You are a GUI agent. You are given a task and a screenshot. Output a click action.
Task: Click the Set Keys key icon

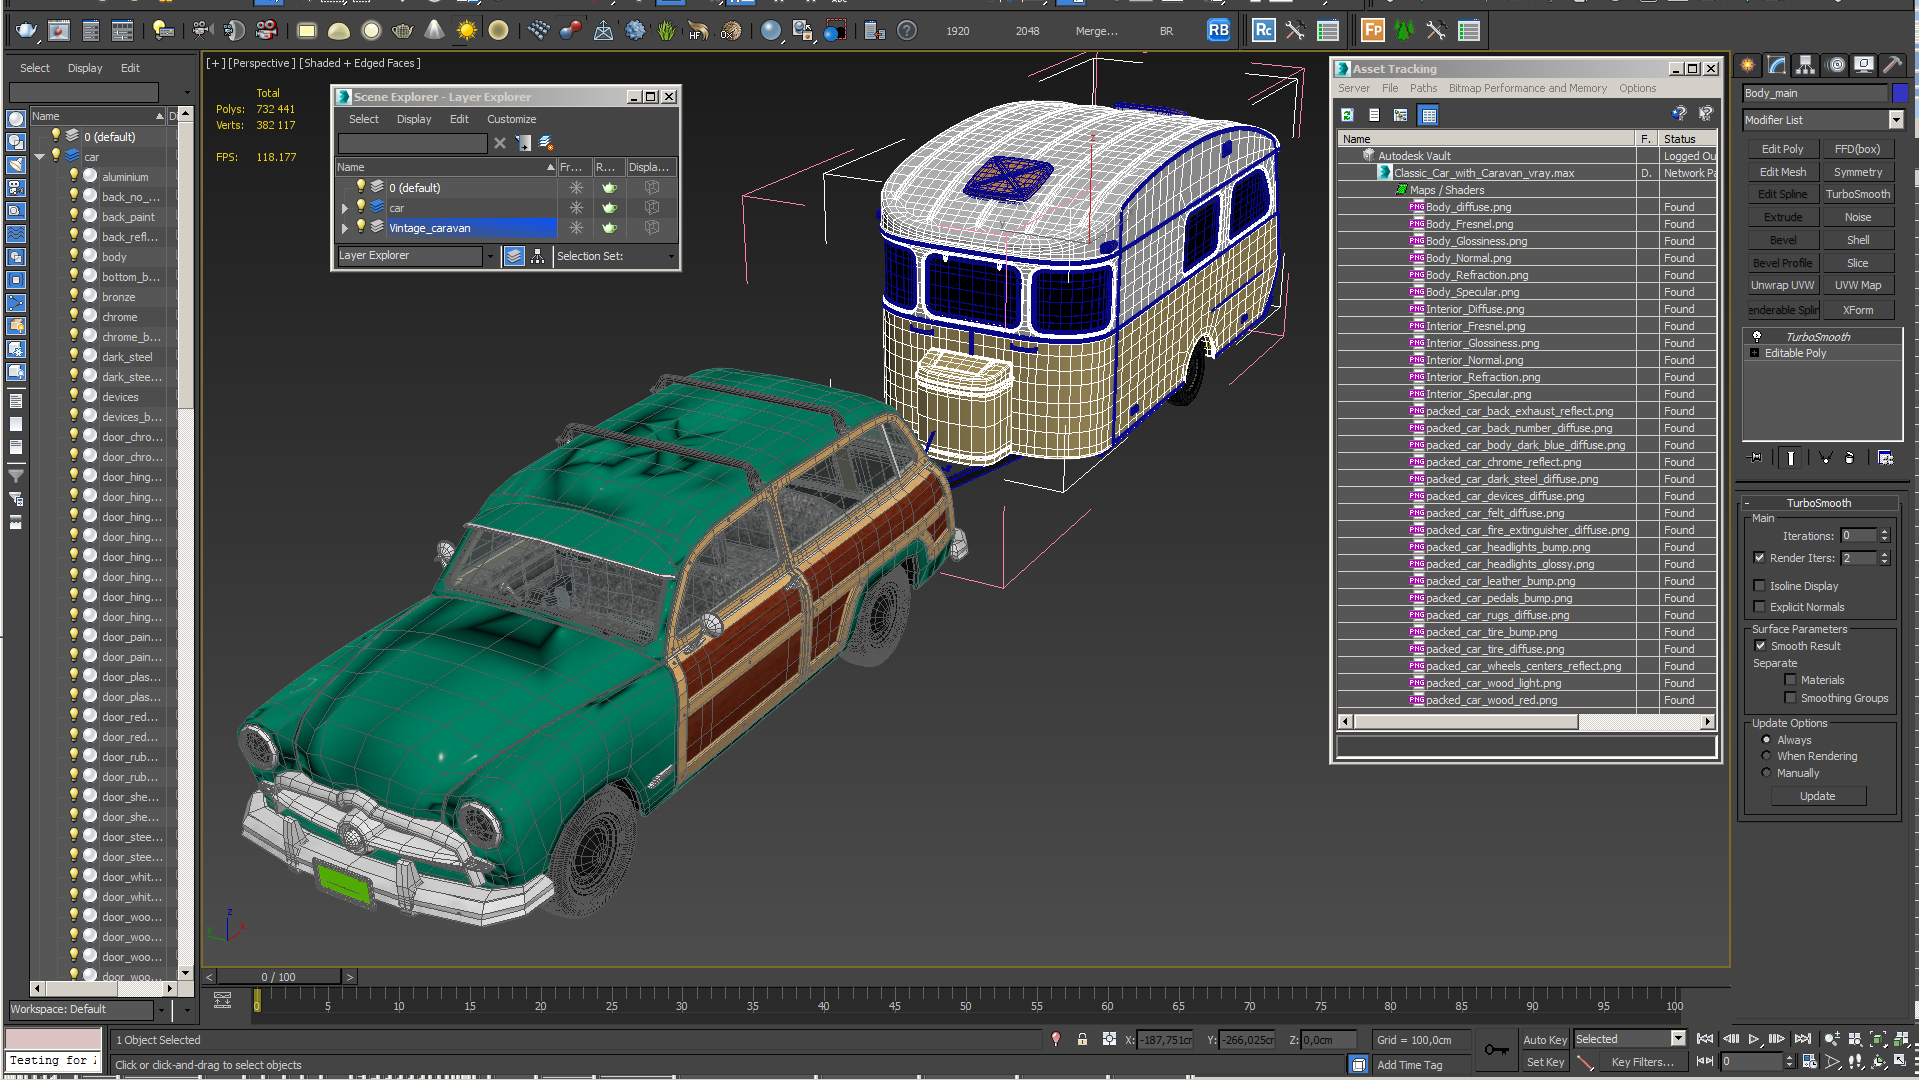pos(1497,1050)
